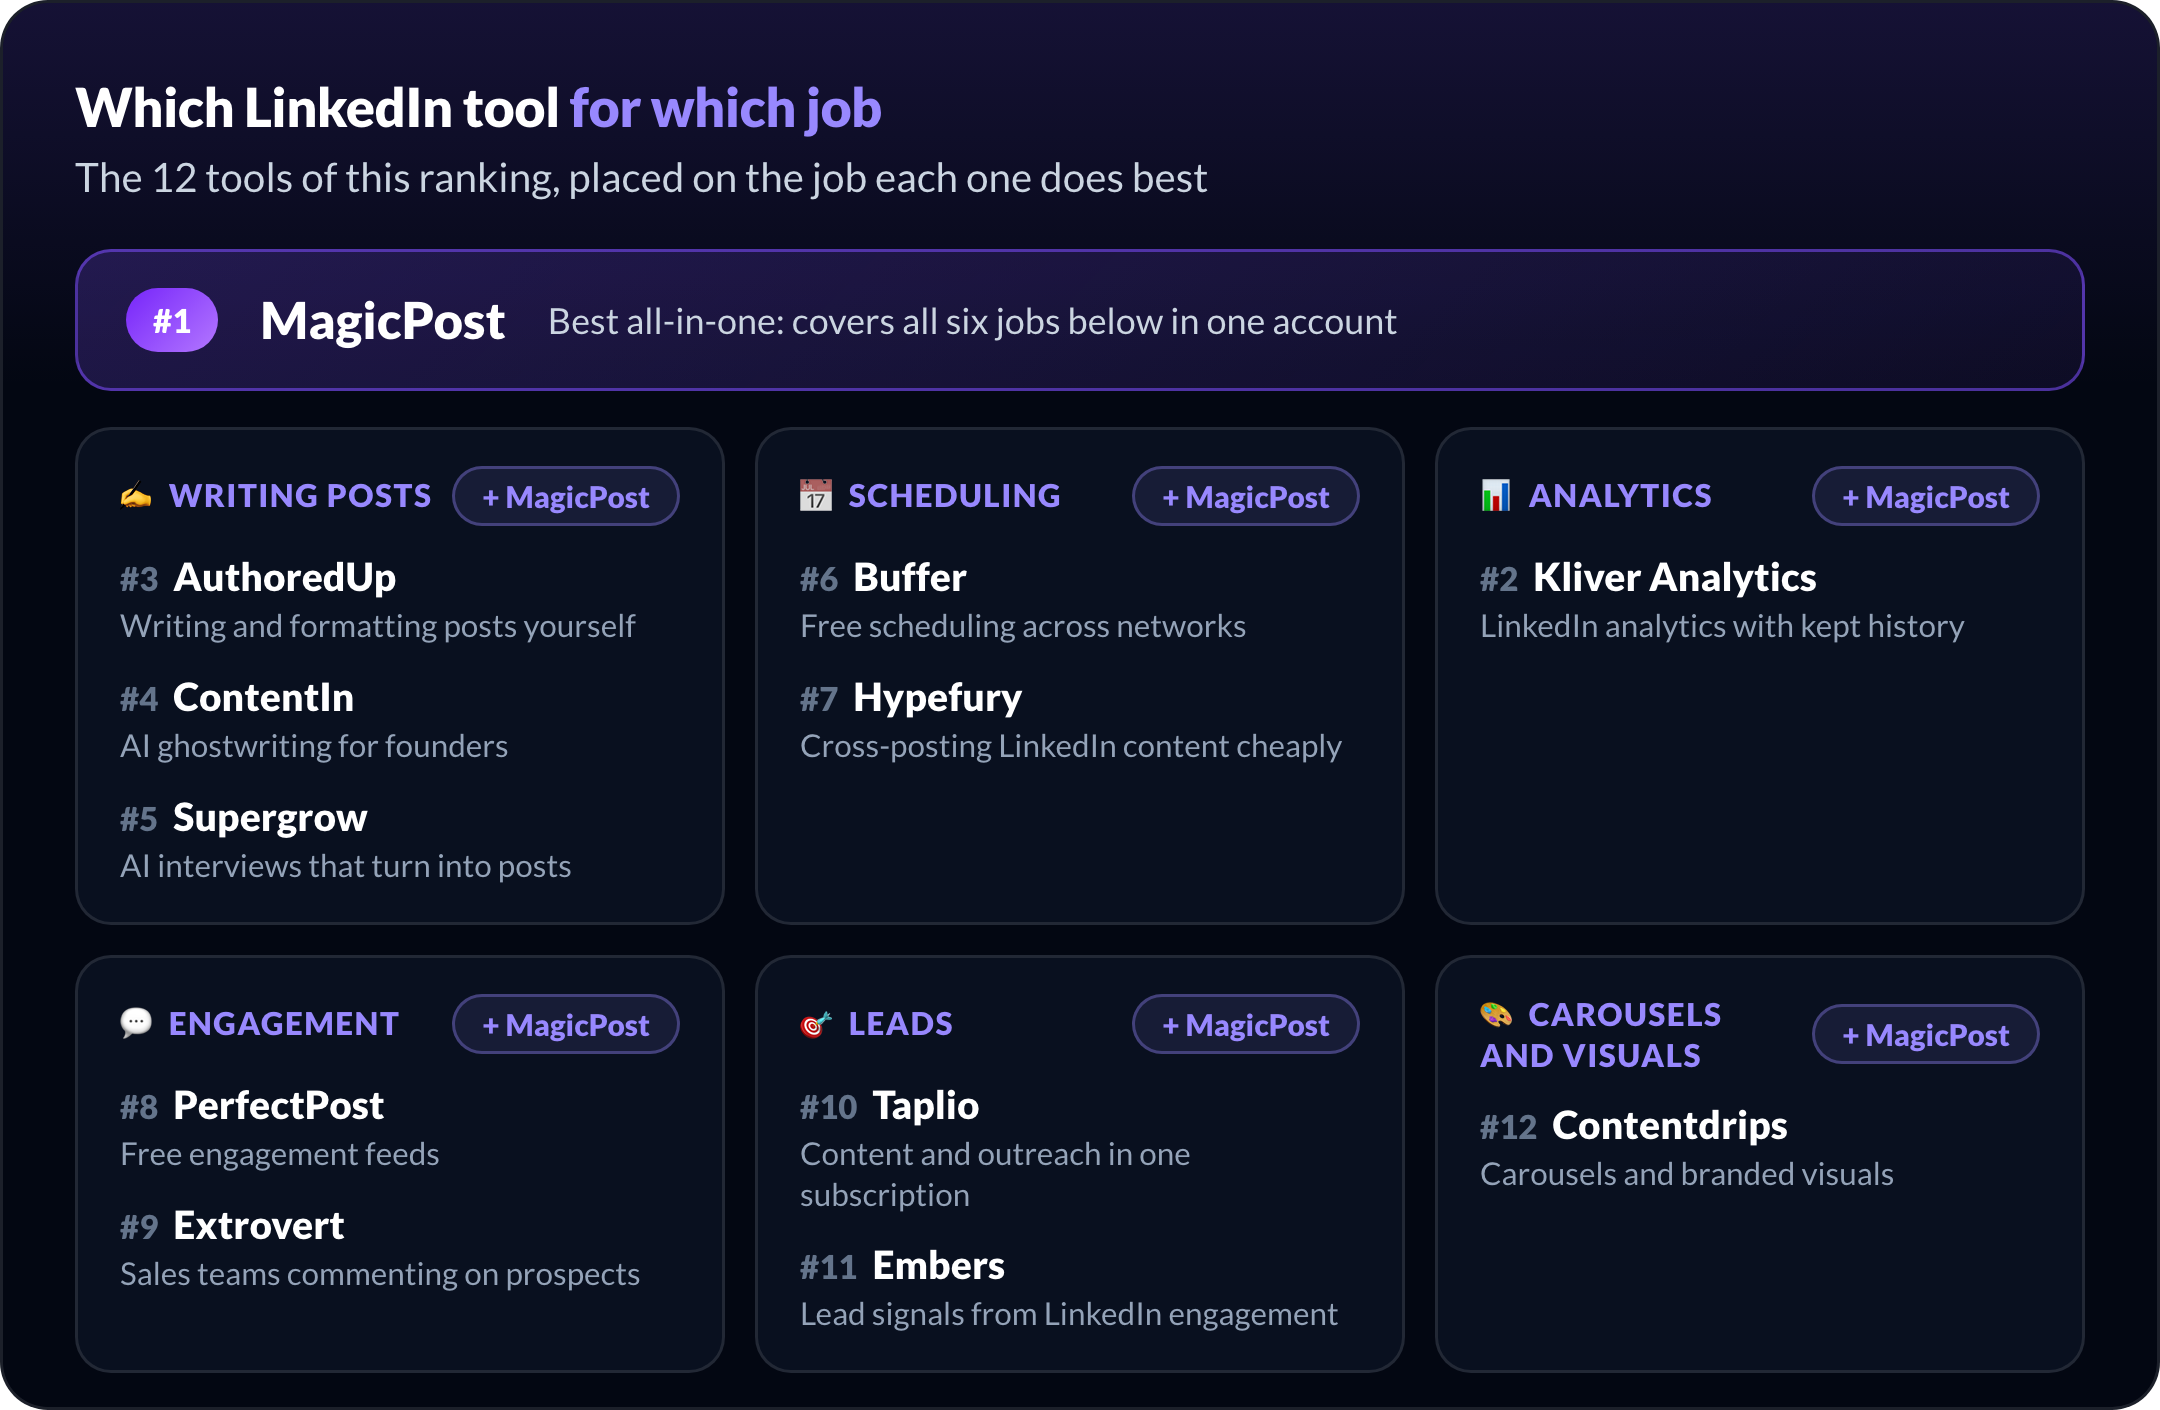
Task: Click the Embers tool name
Action: pos(939,1265)
